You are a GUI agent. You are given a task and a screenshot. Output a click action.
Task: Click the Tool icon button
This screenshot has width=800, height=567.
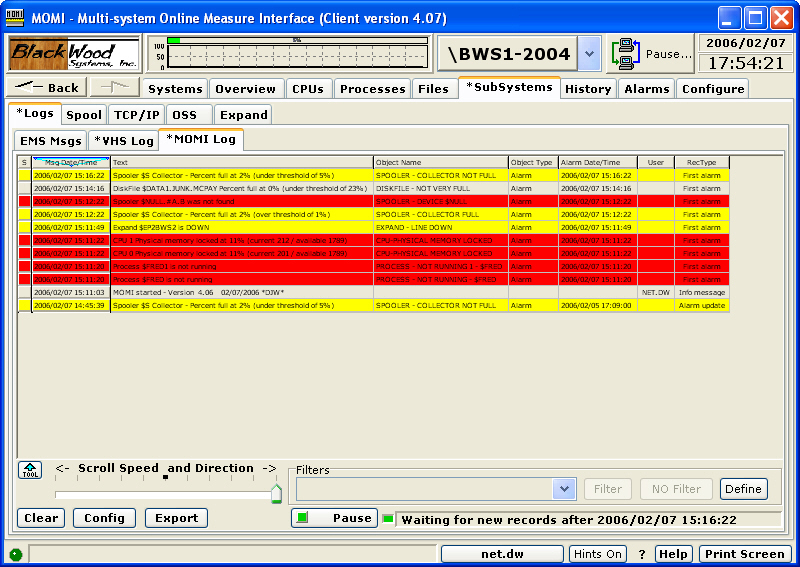point(30,470)
